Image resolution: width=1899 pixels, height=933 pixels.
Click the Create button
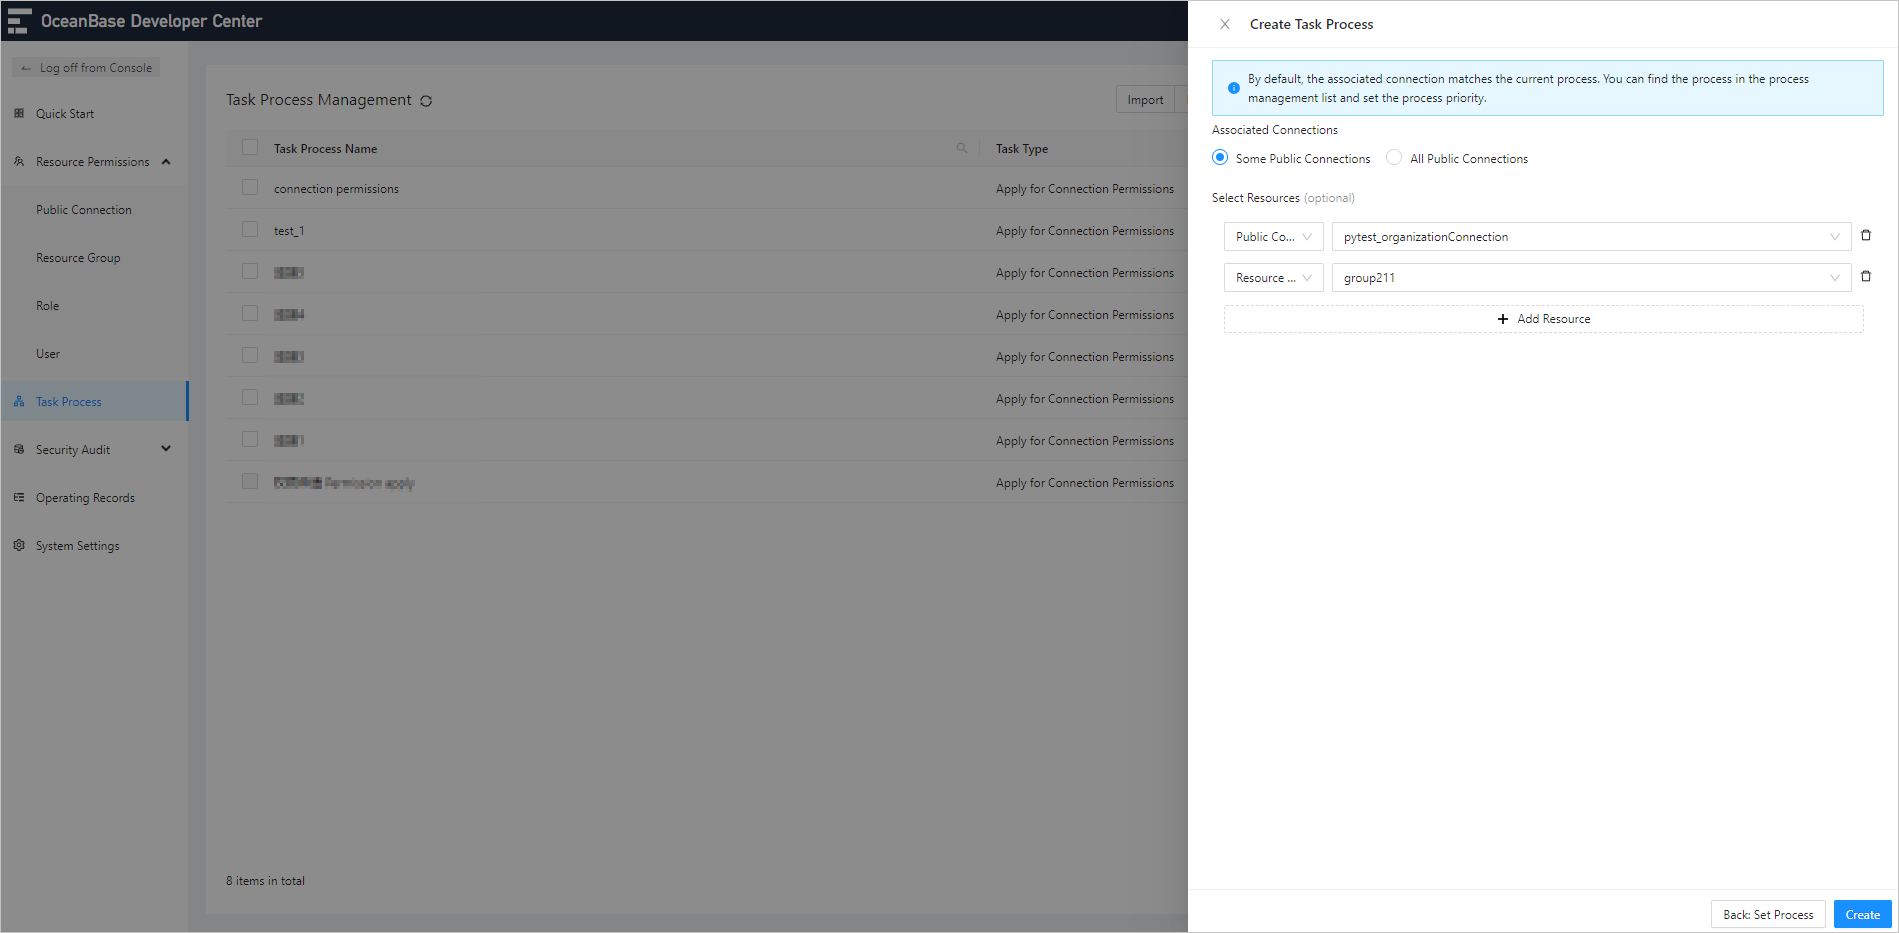pos(1862,913)
